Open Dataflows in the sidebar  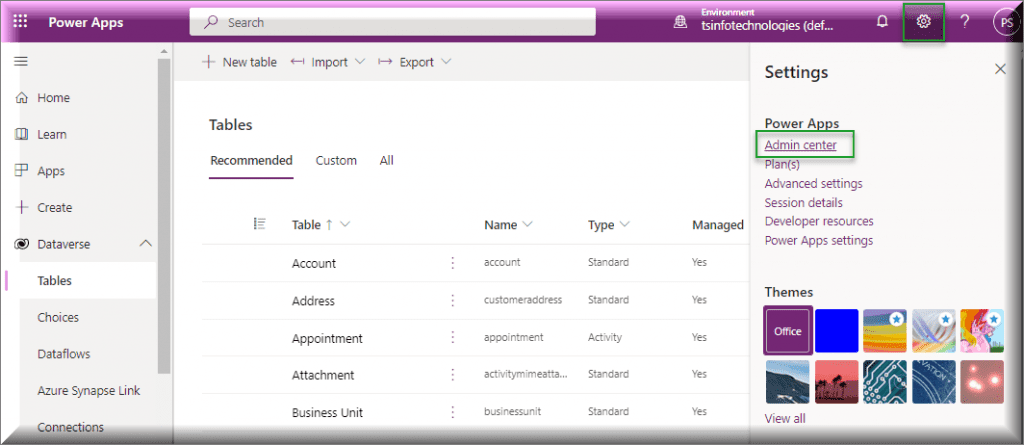[x=64, y=354]
